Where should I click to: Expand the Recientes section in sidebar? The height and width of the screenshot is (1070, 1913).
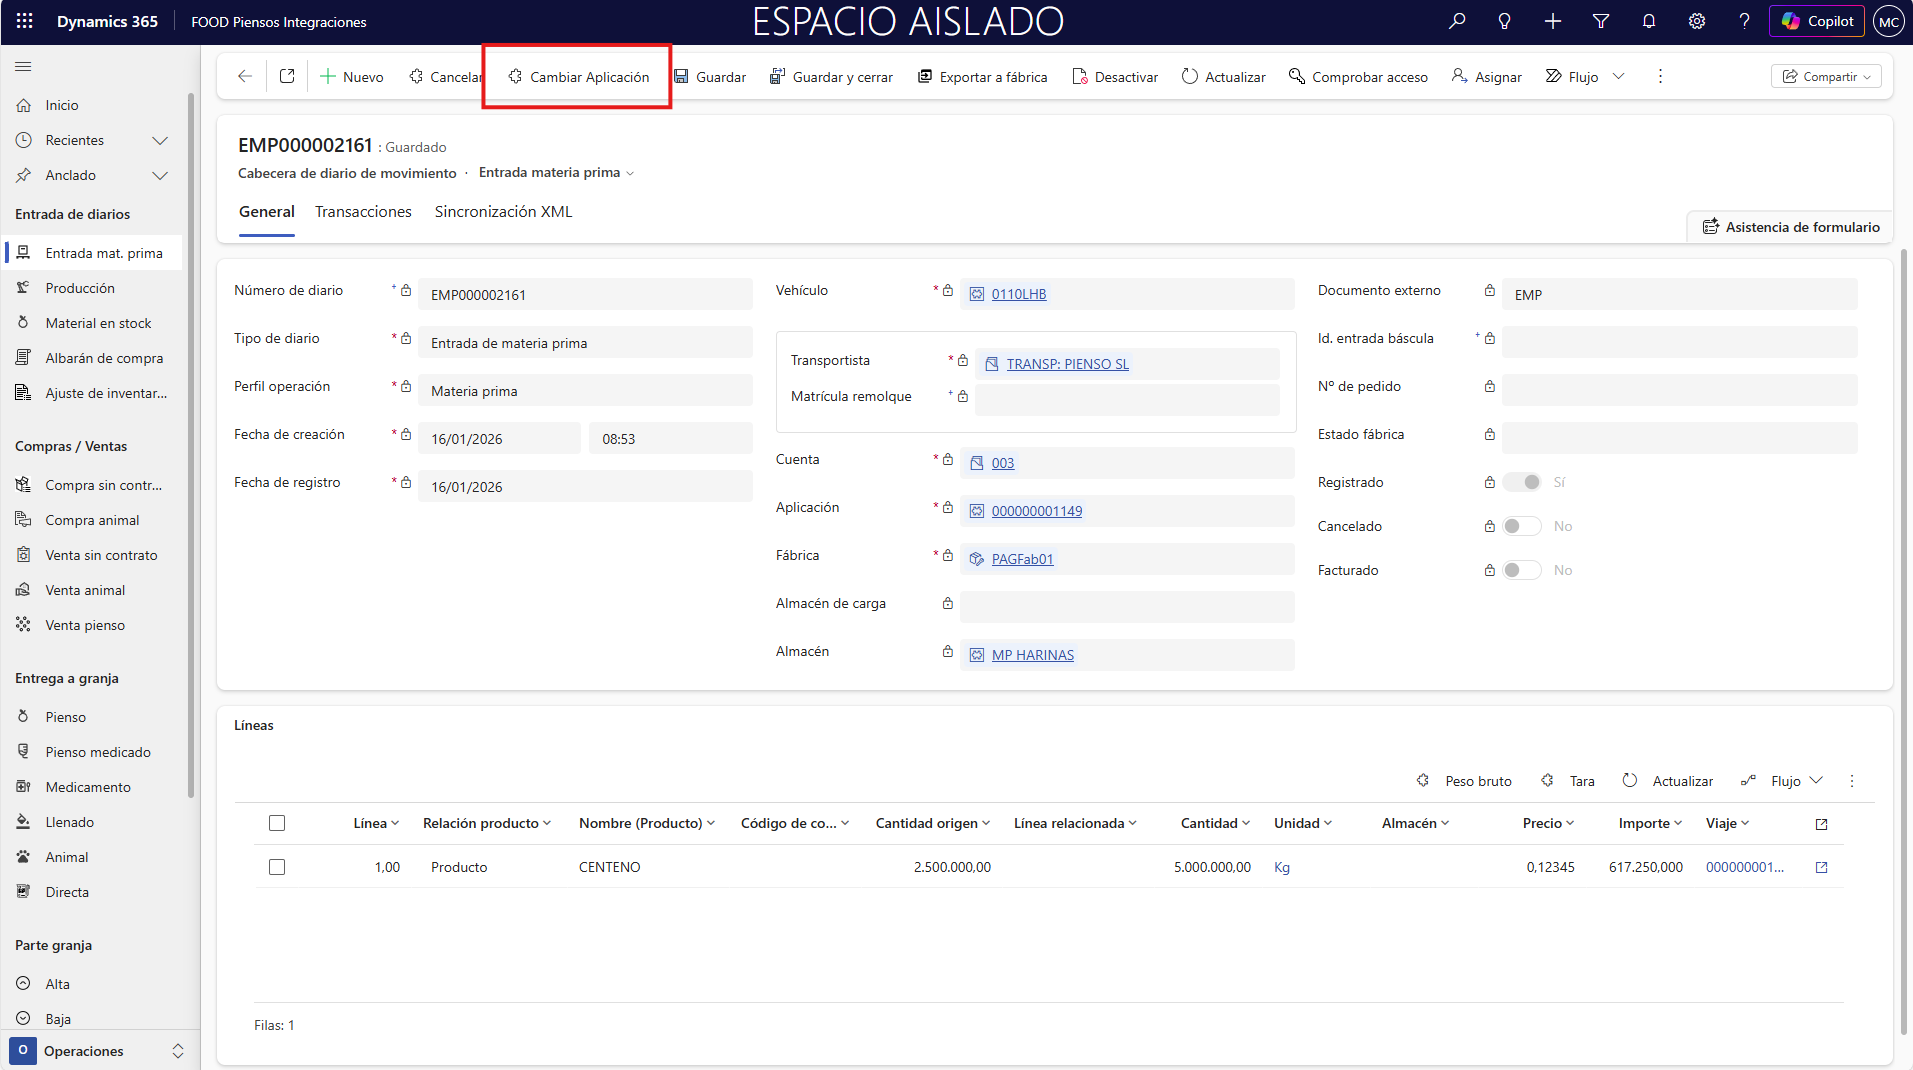point(159,140)
